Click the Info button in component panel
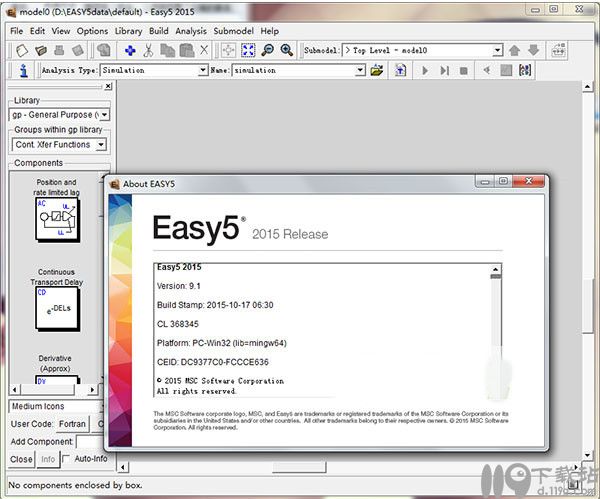The image size is (600, 499). click(48, 459)
